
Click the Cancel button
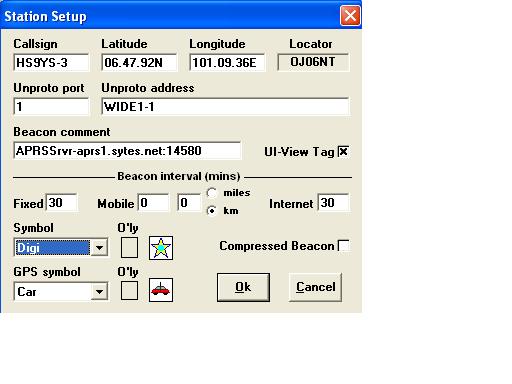tap(315, 287)
